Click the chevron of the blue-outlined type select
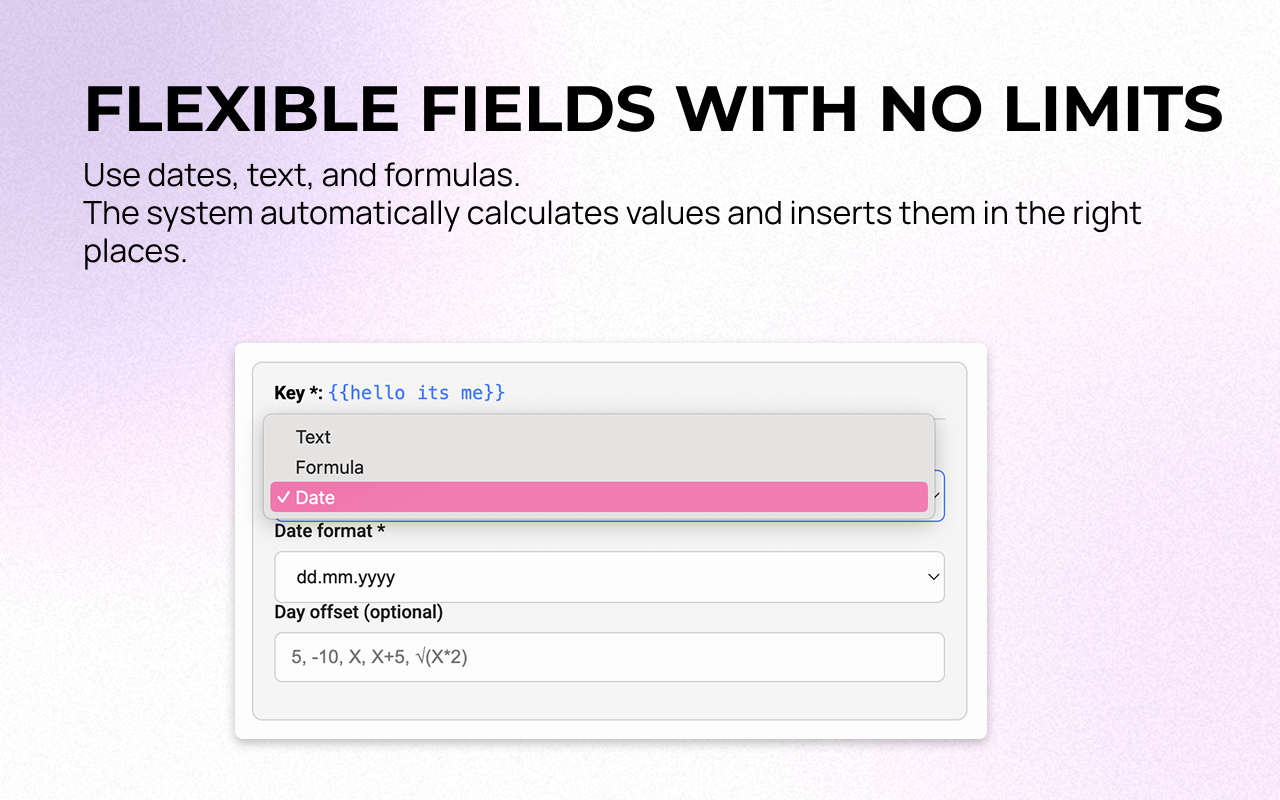1280x800 pixels. coord(938,495)
